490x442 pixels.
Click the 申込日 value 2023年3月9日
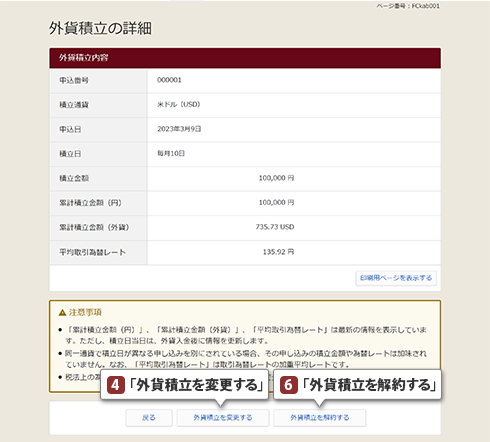pos(179,129)
